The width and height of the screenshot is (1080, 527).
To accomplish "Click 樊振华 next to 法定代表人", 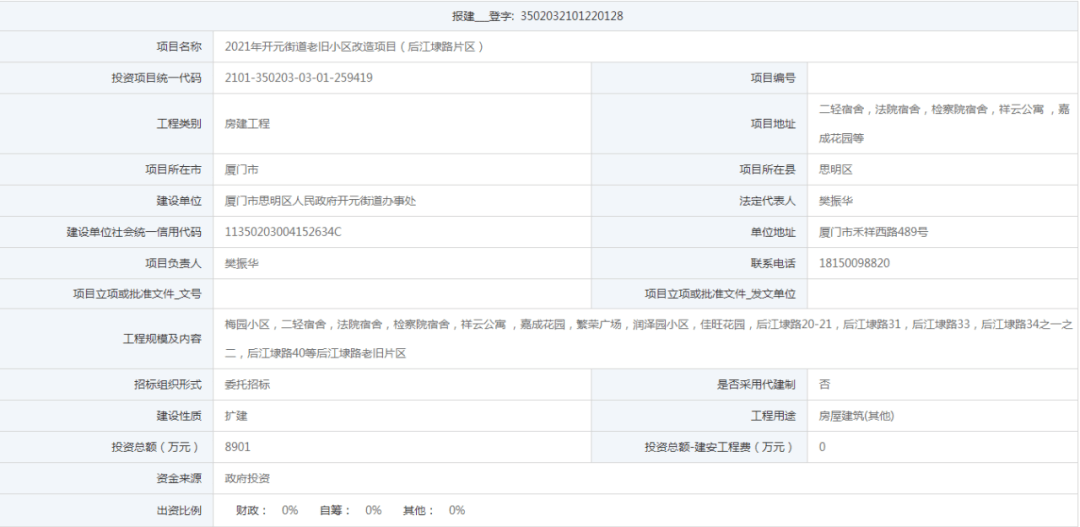I will point(835,201).
